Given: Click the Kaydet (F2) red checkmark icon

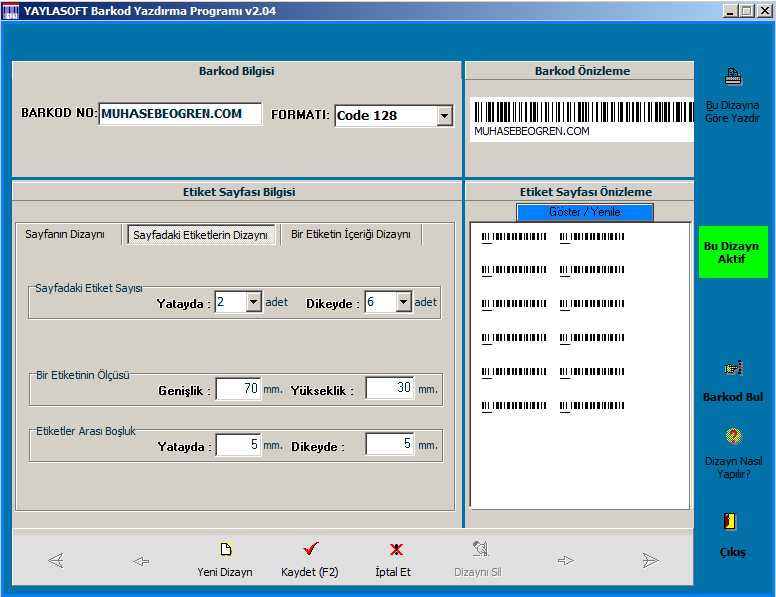Looking at the screenshot, I should click(x=311, y=548).
